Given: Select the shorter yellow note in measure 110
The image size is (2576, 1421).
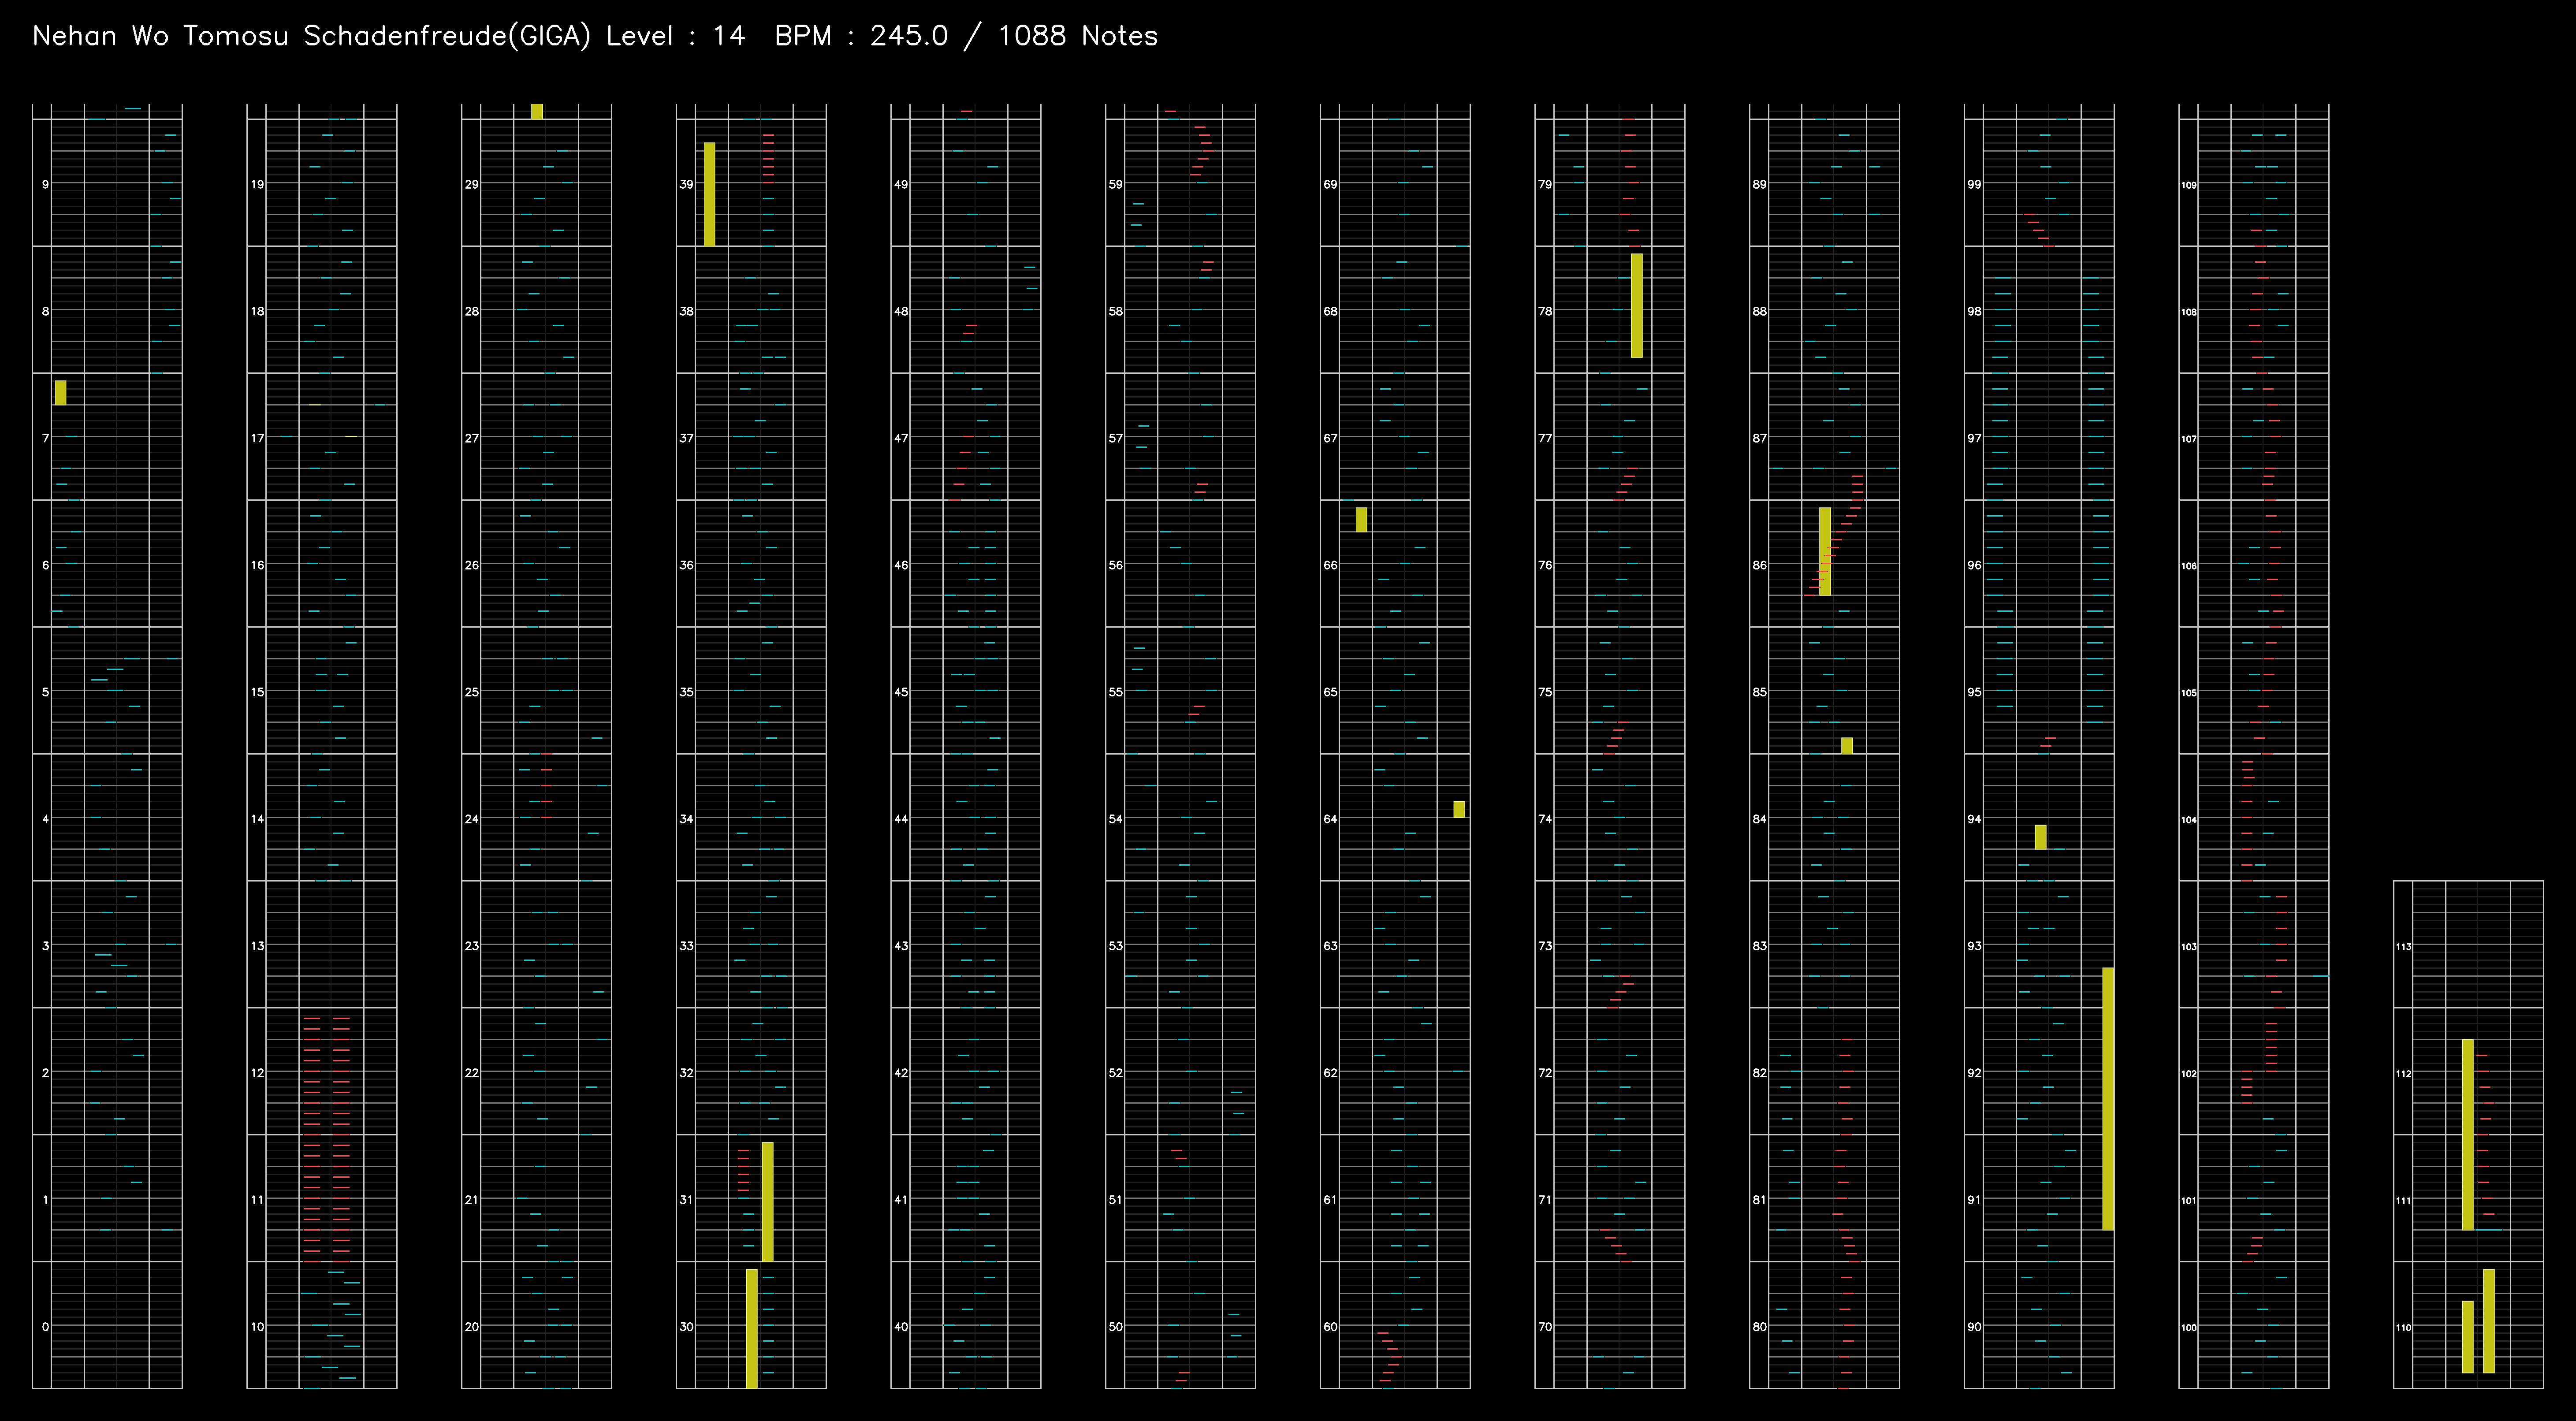Looking at the screenshot, I should [2468, 1337].
